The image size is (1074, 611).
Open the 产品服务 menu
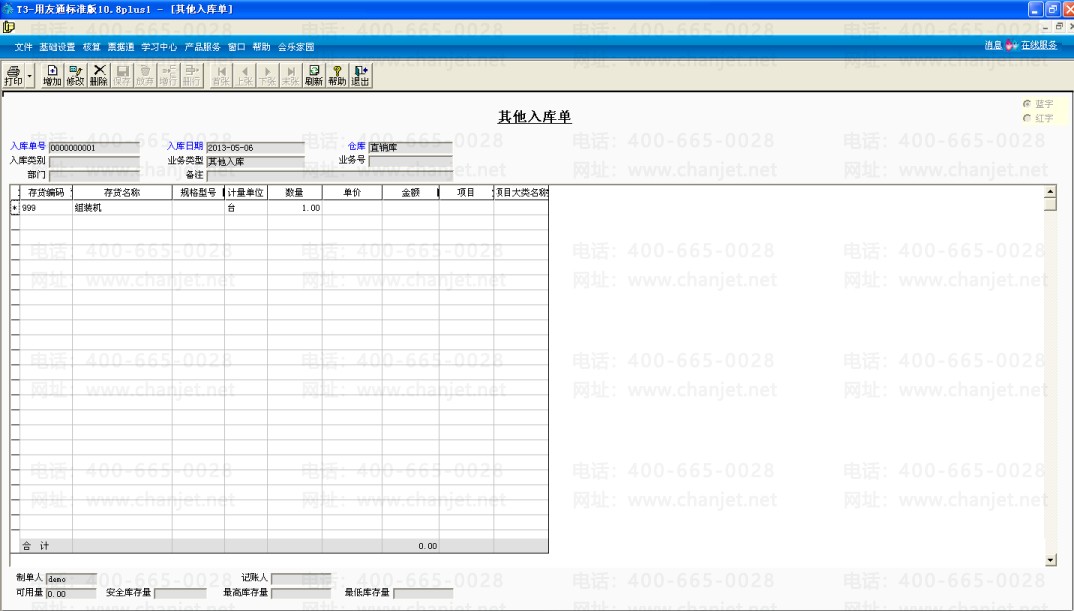pyautogui.click(x=202, y=47)
